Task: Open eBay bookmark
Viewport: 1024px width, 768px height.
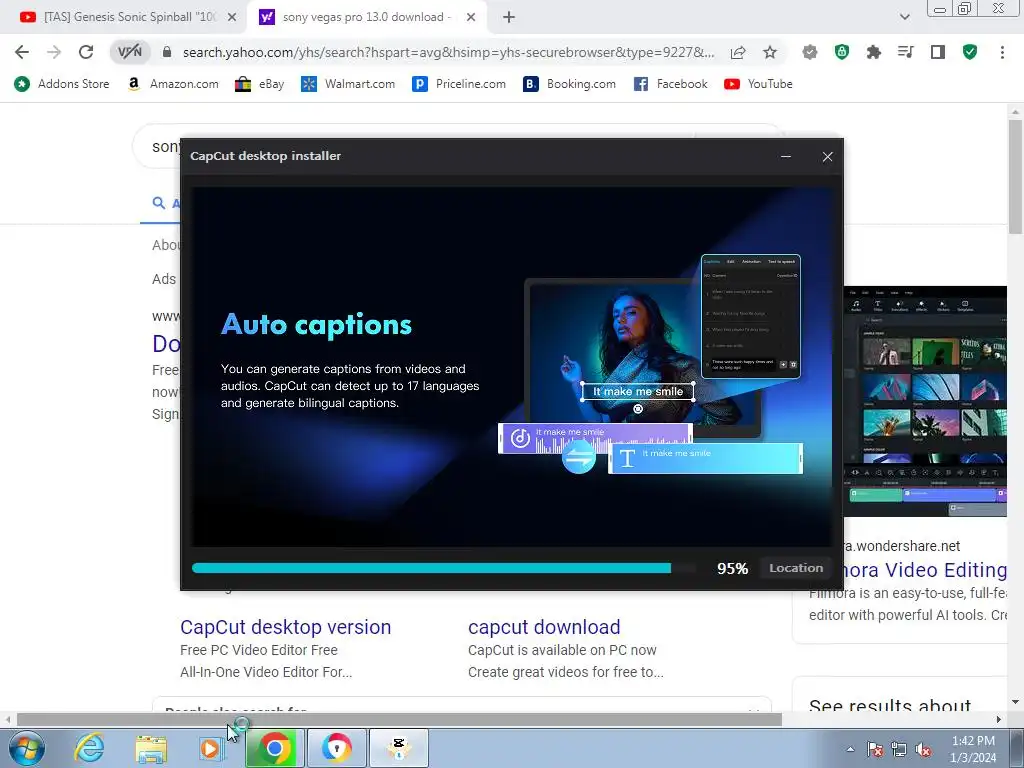Action: (x=260, y=84)
